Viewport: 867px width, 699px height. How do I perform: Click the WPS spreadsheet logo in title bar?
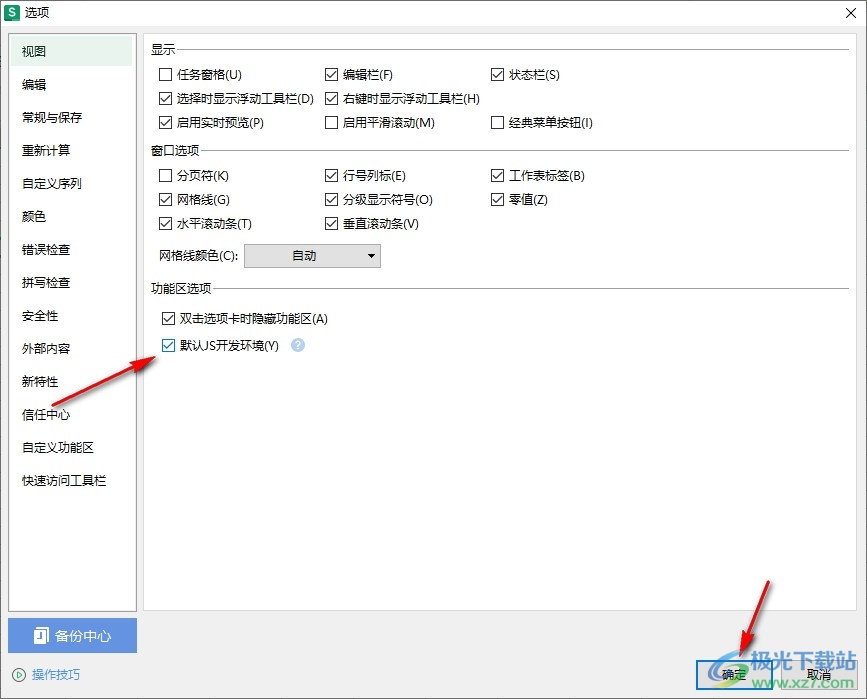pyautogui.click(x=12, y=12)
